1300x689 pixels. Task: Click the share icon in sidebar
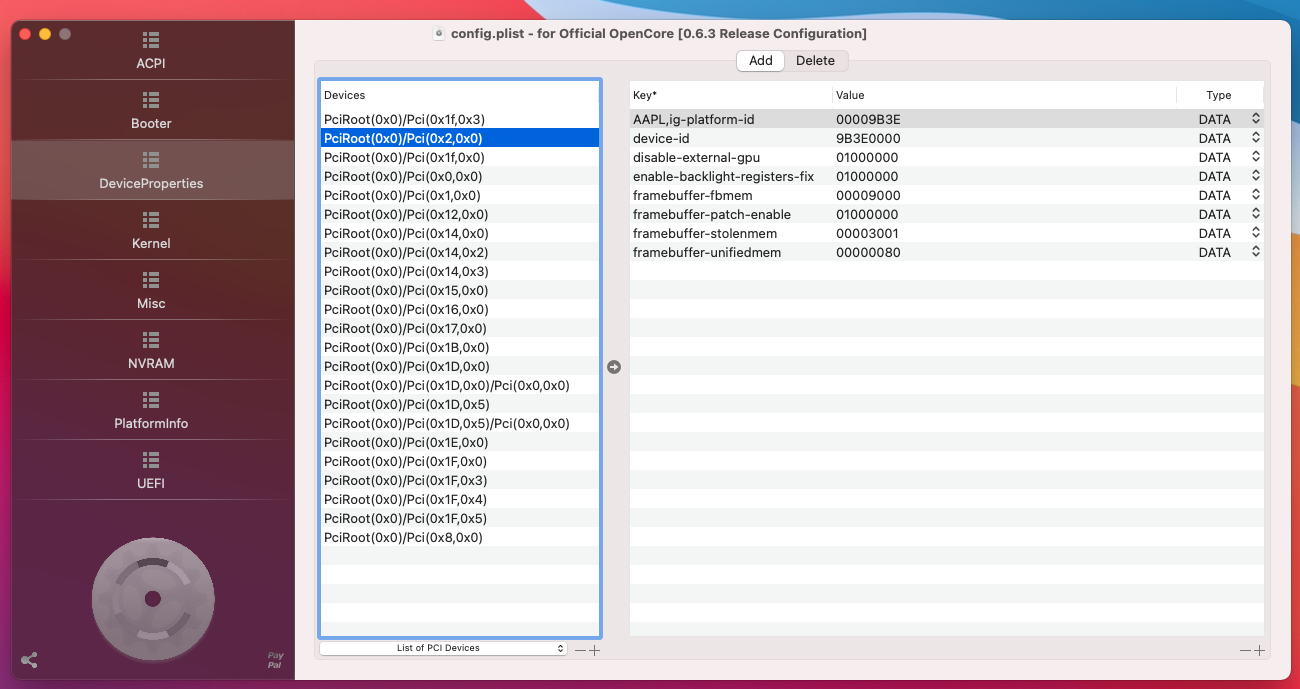[x=30, y=660]
